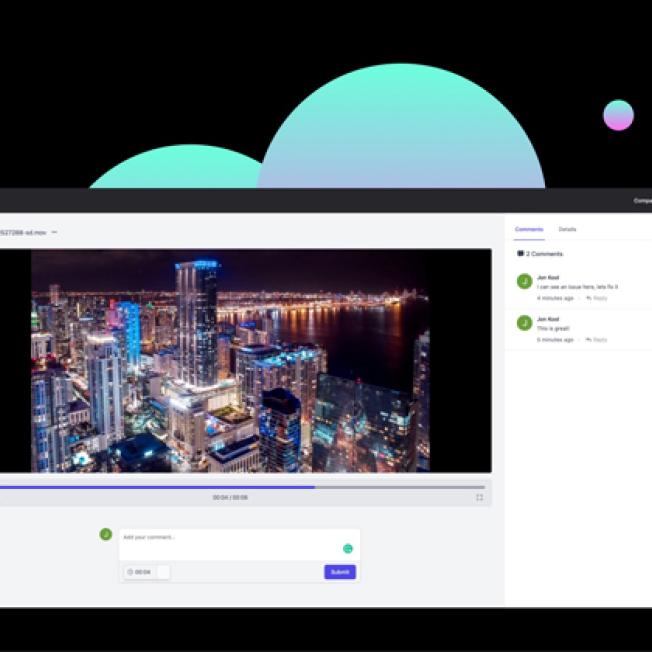Click Reply on the '4 minutes ago' comment

[597, 298]
